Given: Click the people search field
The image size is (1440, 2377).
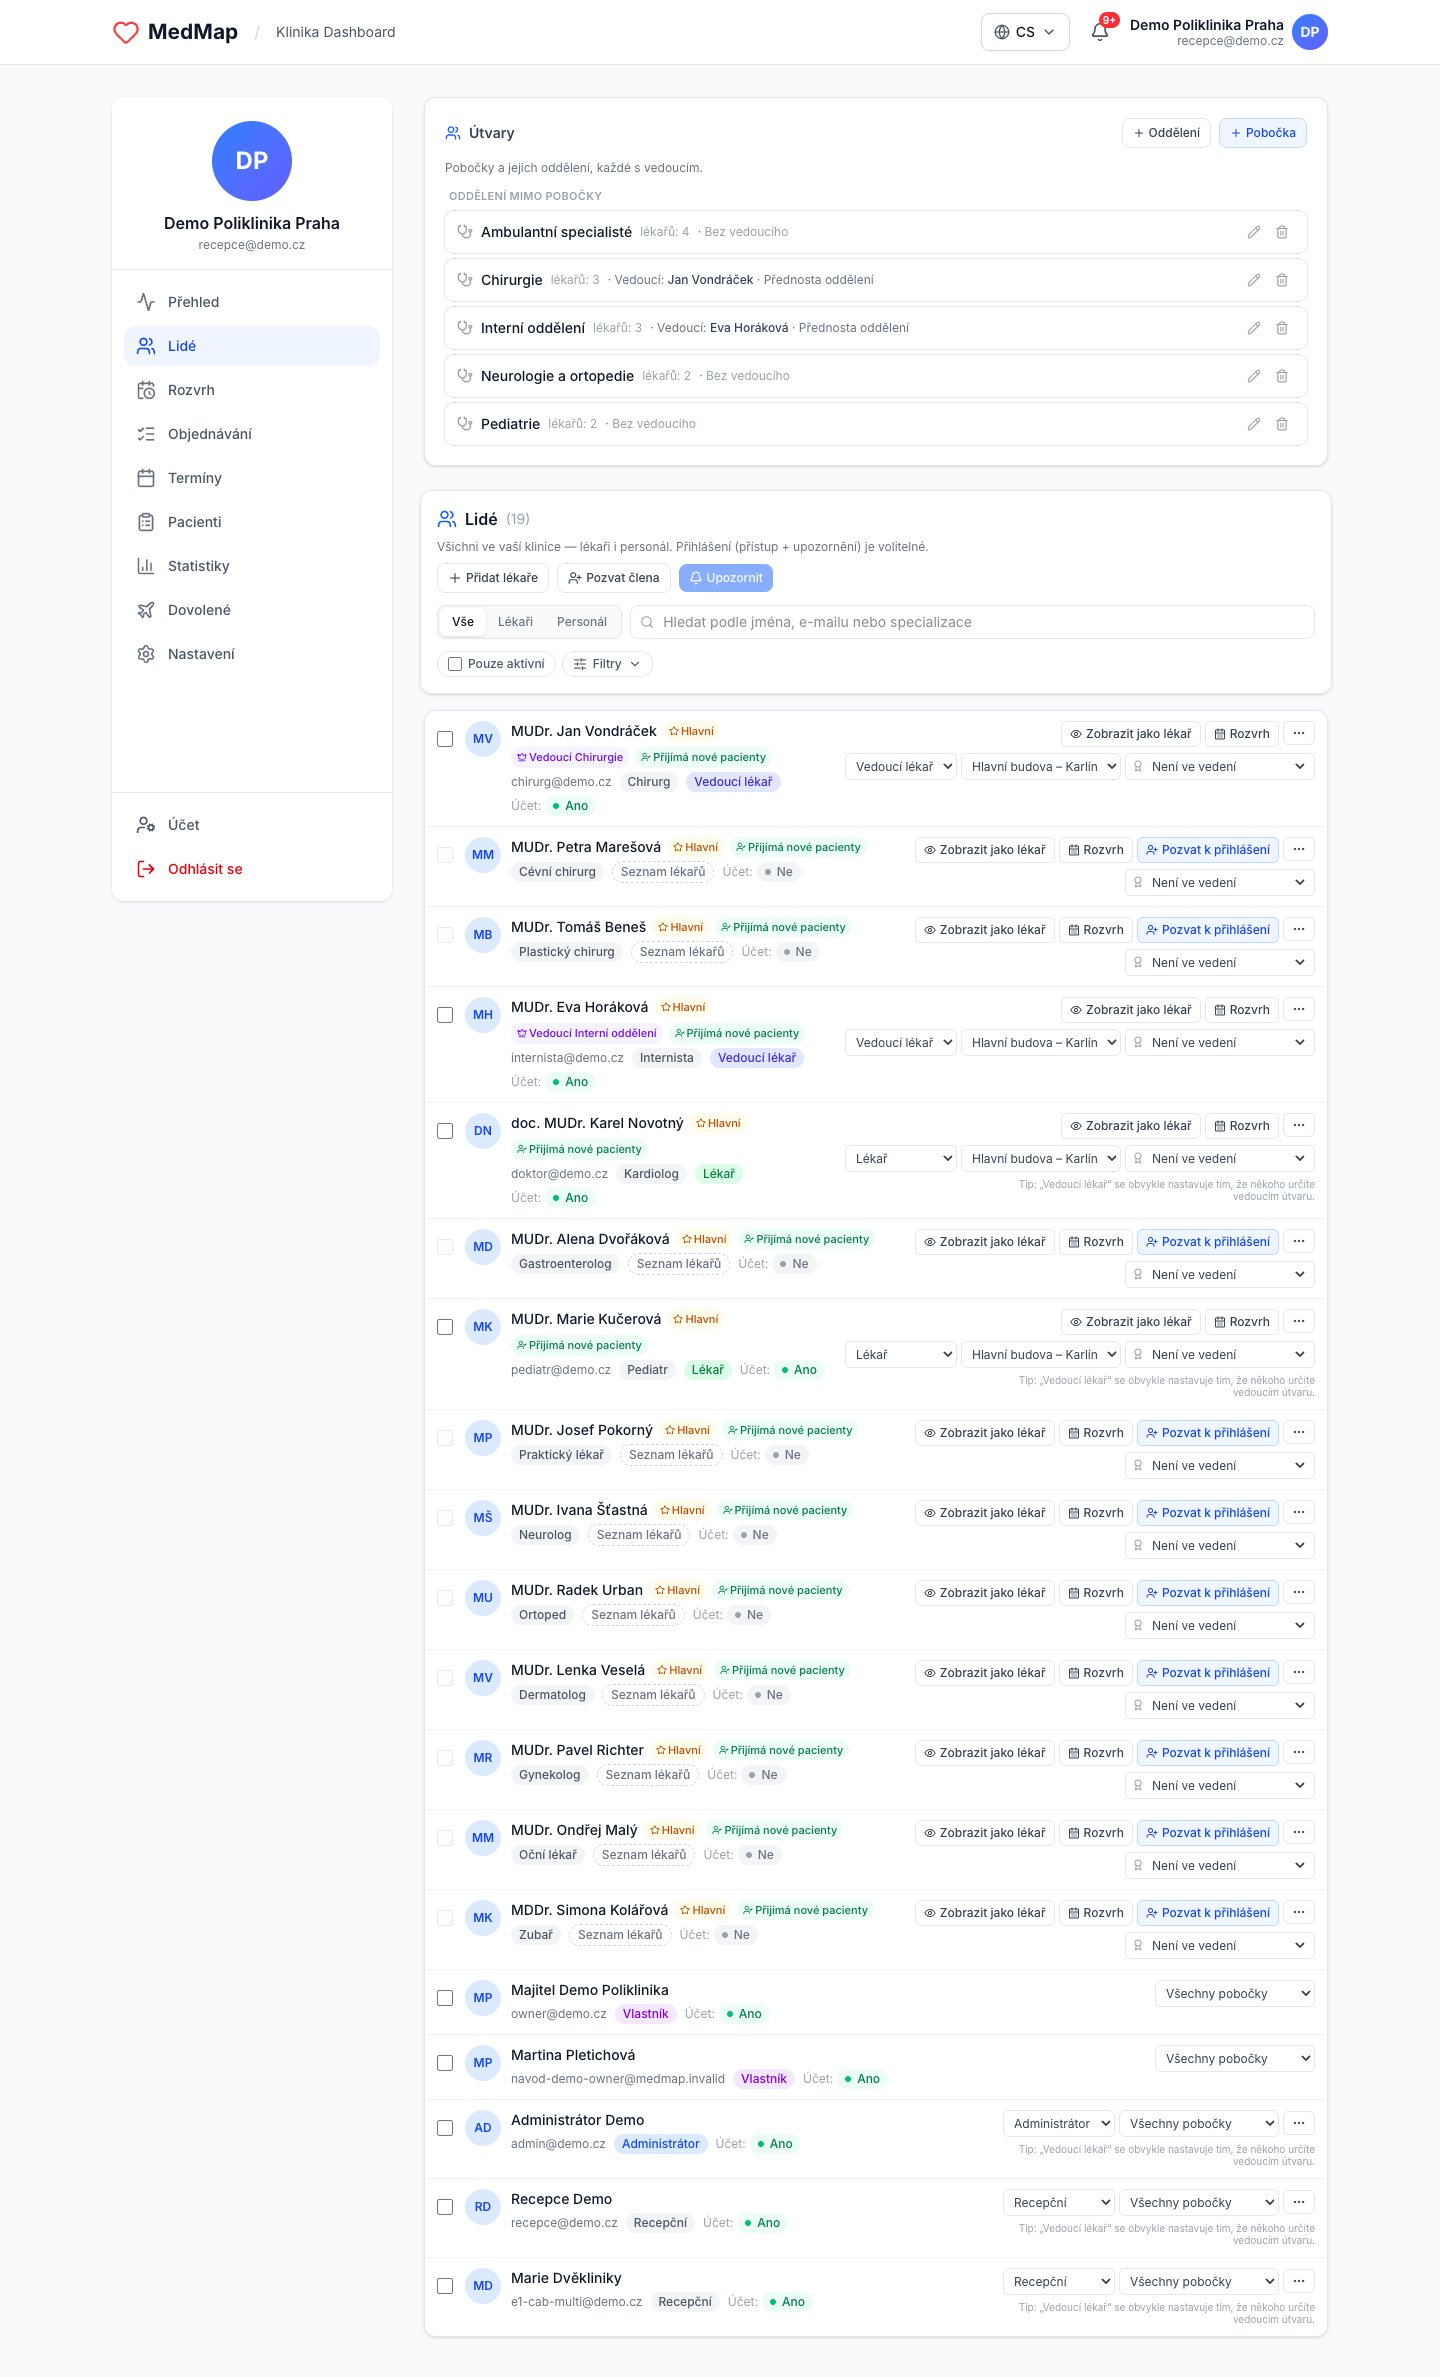Looking at the screenshot, I should [x=972, y=622].
